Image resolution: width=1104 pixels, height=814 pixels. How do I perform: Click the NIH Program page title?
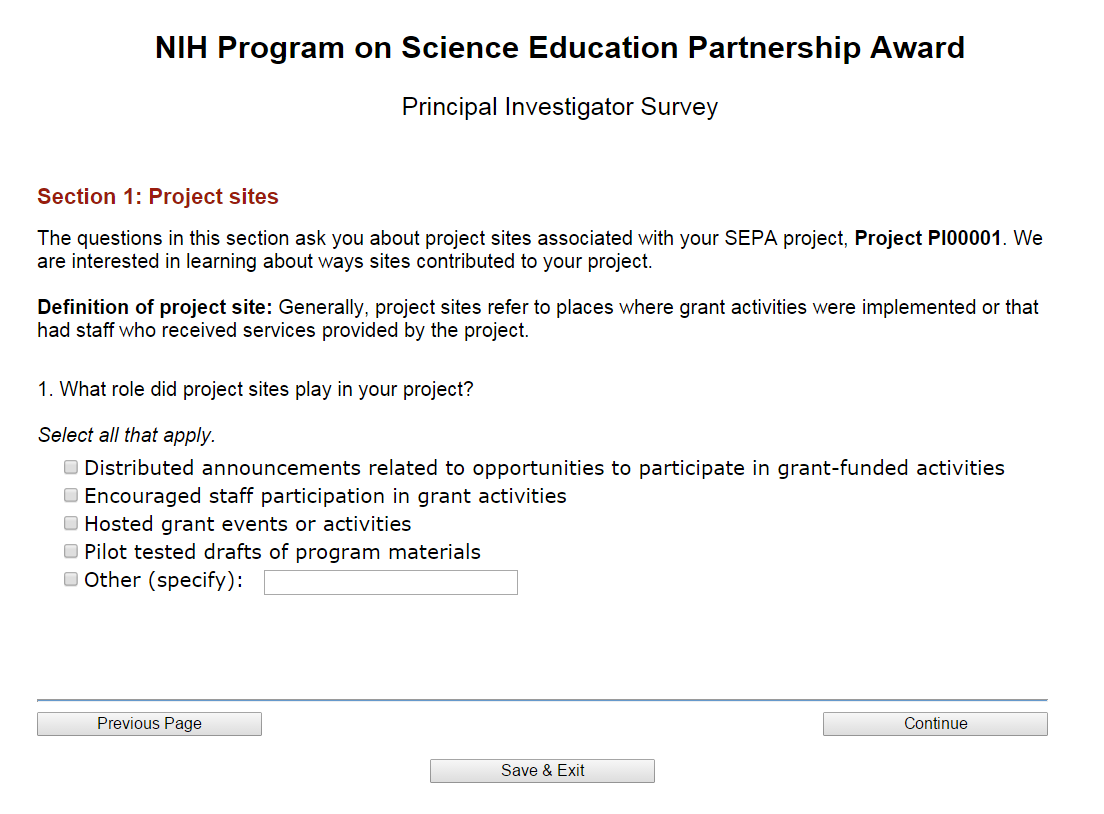560,48
